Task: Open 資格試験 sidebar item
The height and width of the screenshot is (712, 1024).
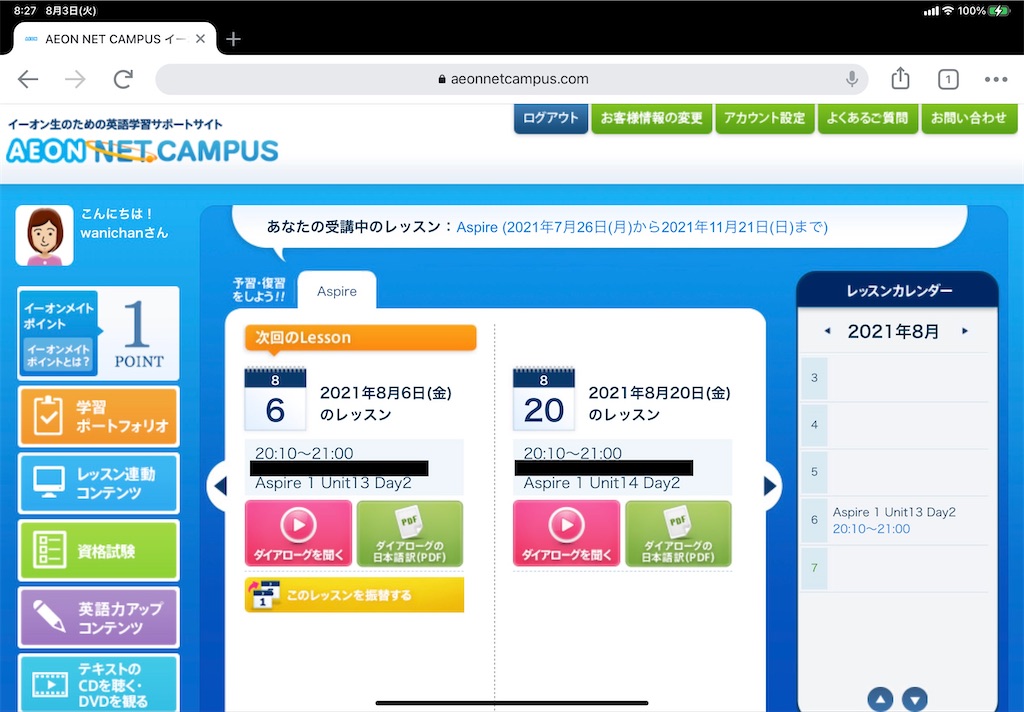Action: 99,551
